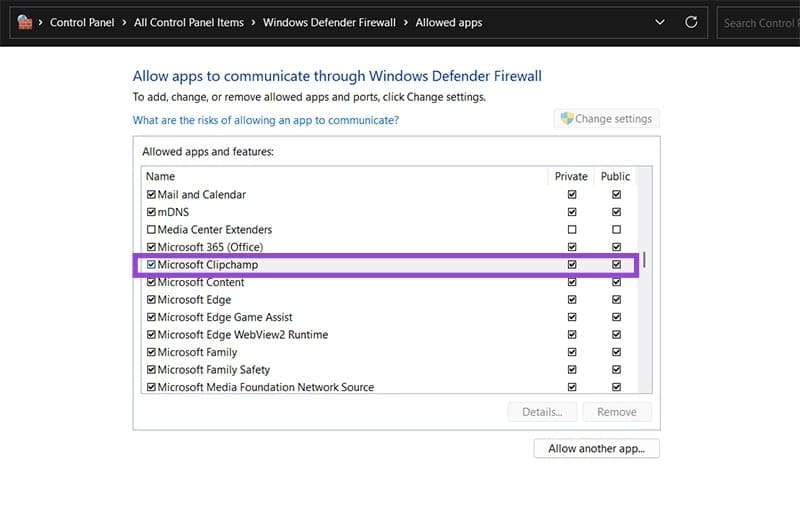Enable Public checkbox for Media Center Extenders
The width and height of the screenshot is (800, 526).
coord(616,230)
